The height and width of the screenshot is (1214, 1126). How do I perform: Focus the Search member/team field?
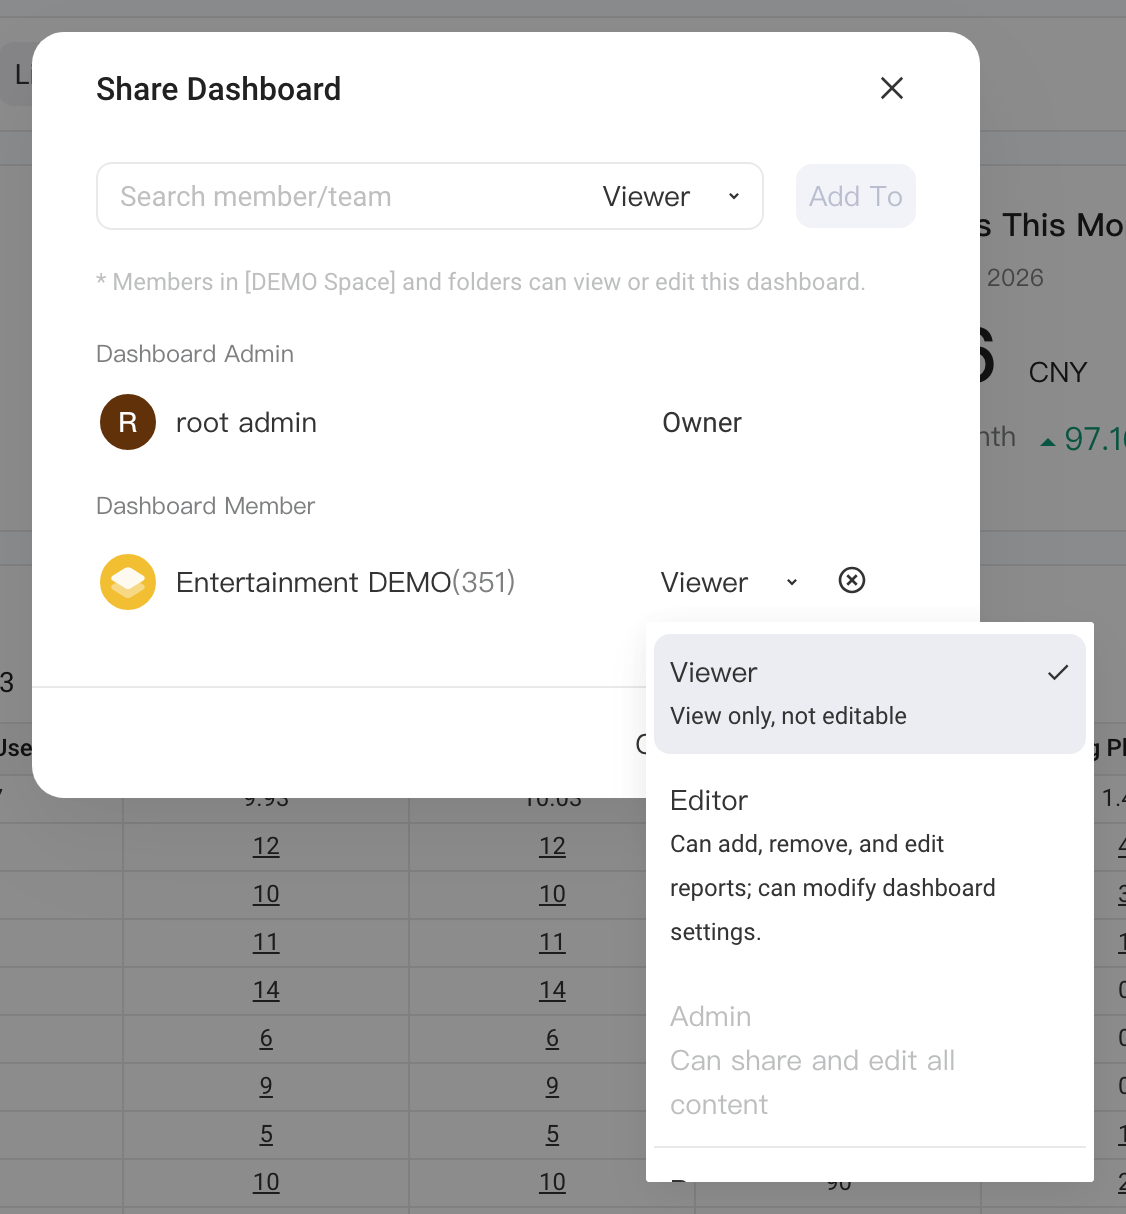click(340, 196)
